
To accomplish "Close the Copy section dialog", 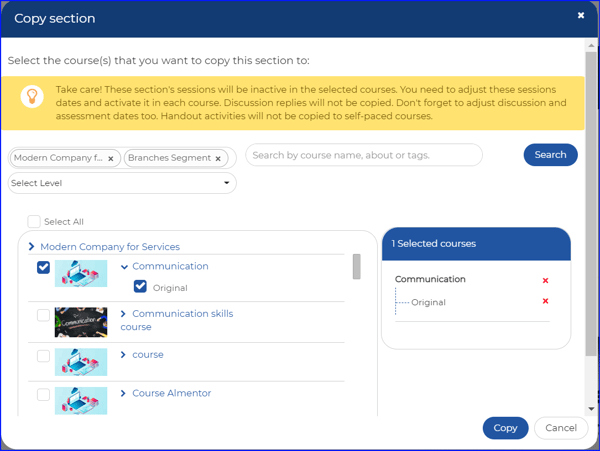I will click(x=580, y=15).
